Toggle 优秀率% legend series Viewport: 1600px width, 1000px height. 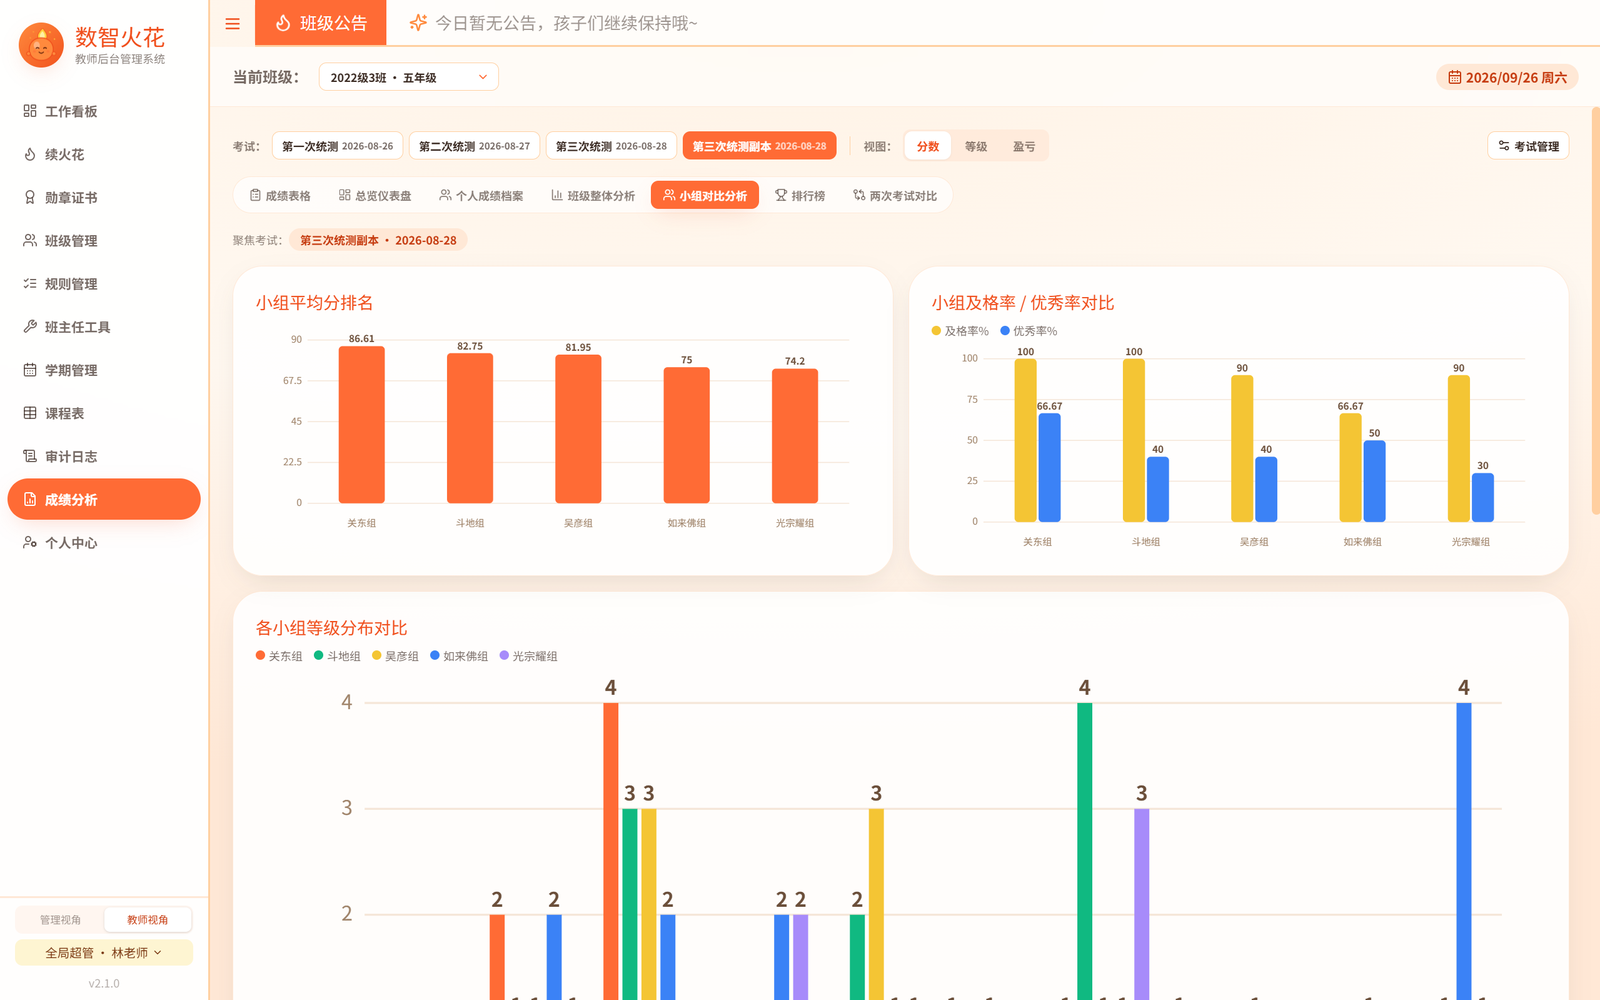[x=1029, y=331]
